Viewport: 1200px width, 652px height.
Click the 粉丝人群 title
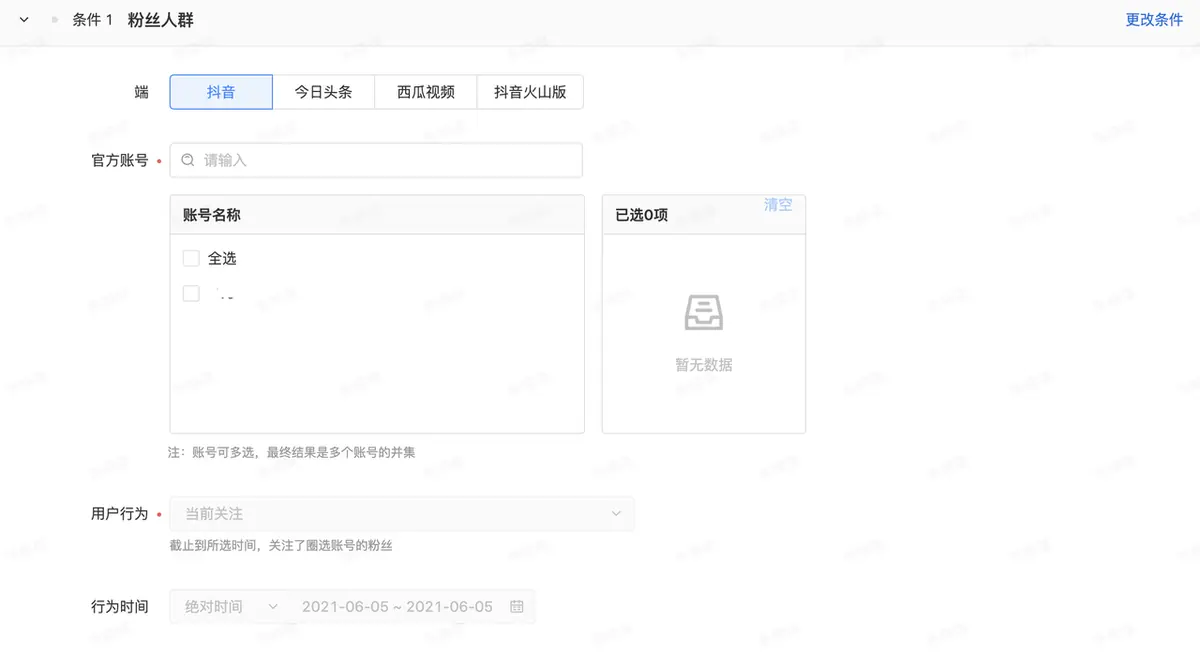[161, 20]
